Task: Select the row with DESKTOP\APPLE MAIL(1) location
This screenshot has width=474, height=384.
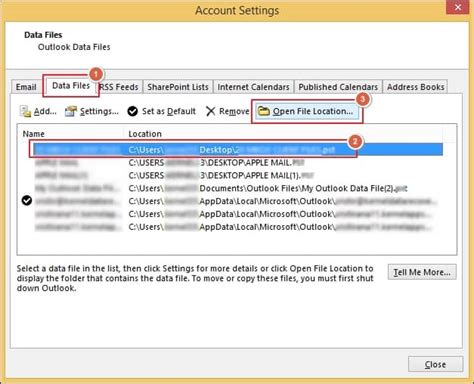Action: coord(238,175)
